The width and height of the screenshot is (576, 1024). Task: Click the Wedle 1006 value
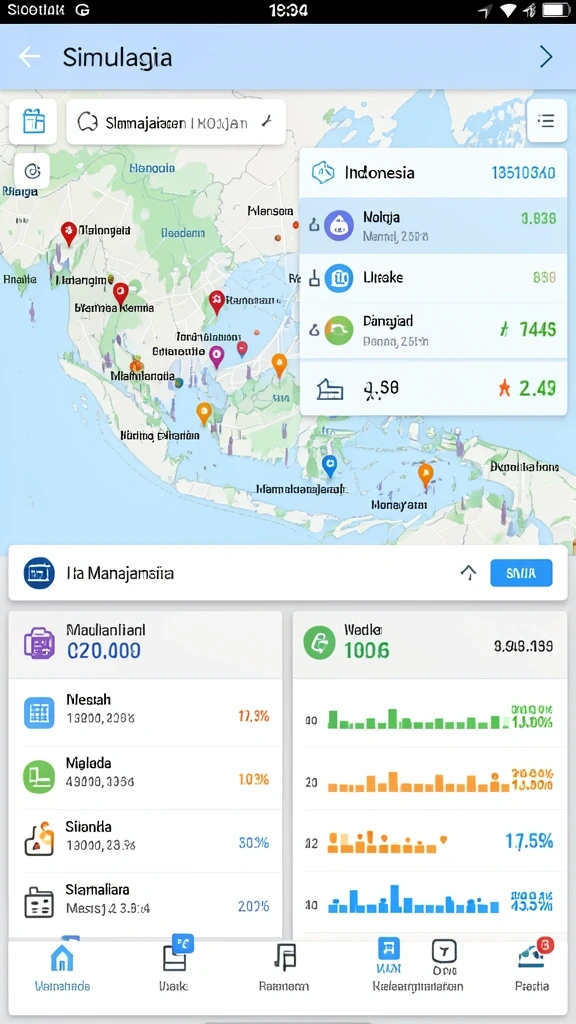[x=366, y=650]
